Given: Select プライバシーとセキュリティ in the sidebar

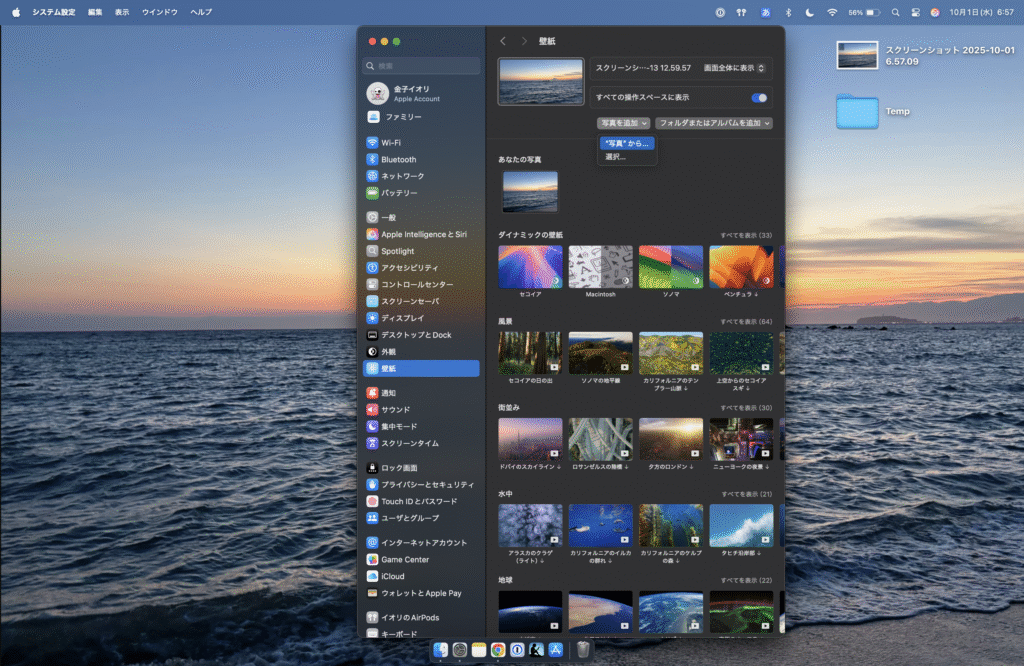Looking at the screenshot, I should pos(426,485).
